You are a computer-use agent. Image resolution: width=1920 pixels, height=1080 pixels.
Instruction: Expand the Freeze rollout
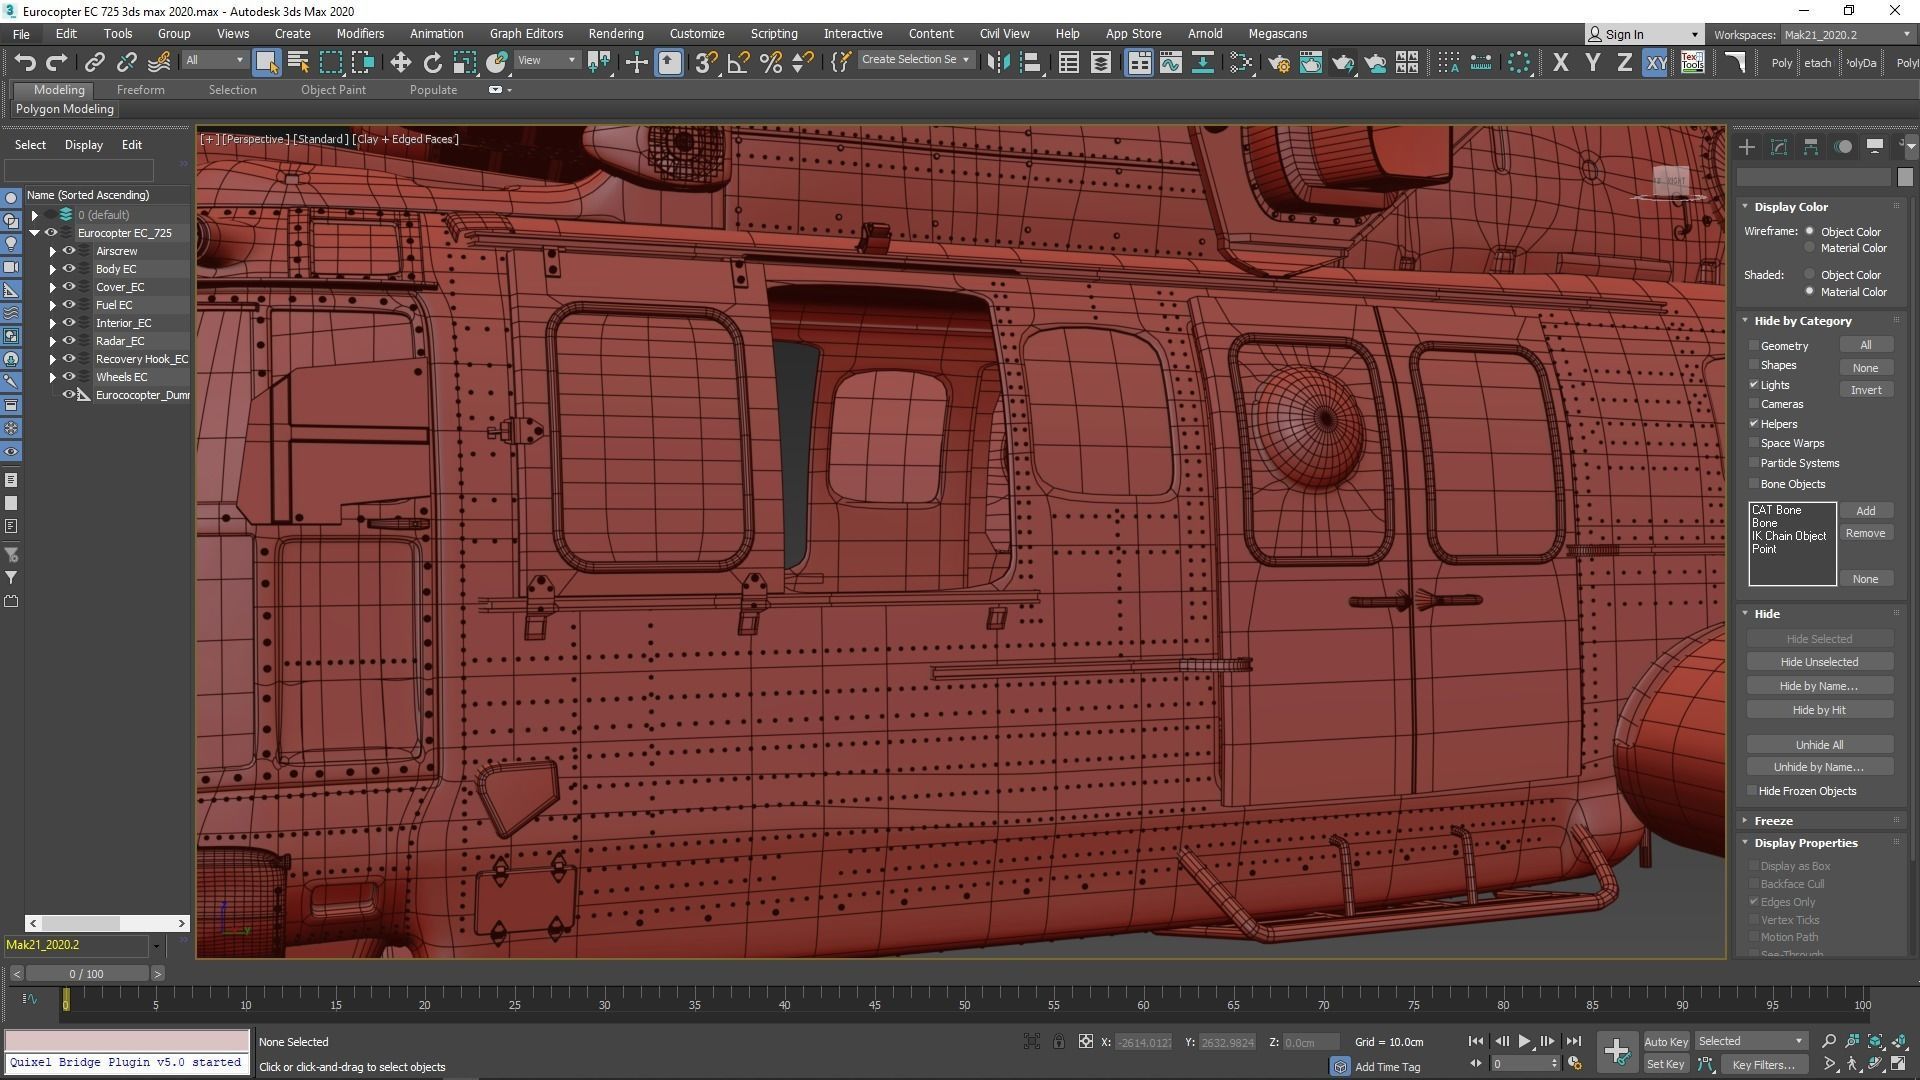tap(1773, 820)
